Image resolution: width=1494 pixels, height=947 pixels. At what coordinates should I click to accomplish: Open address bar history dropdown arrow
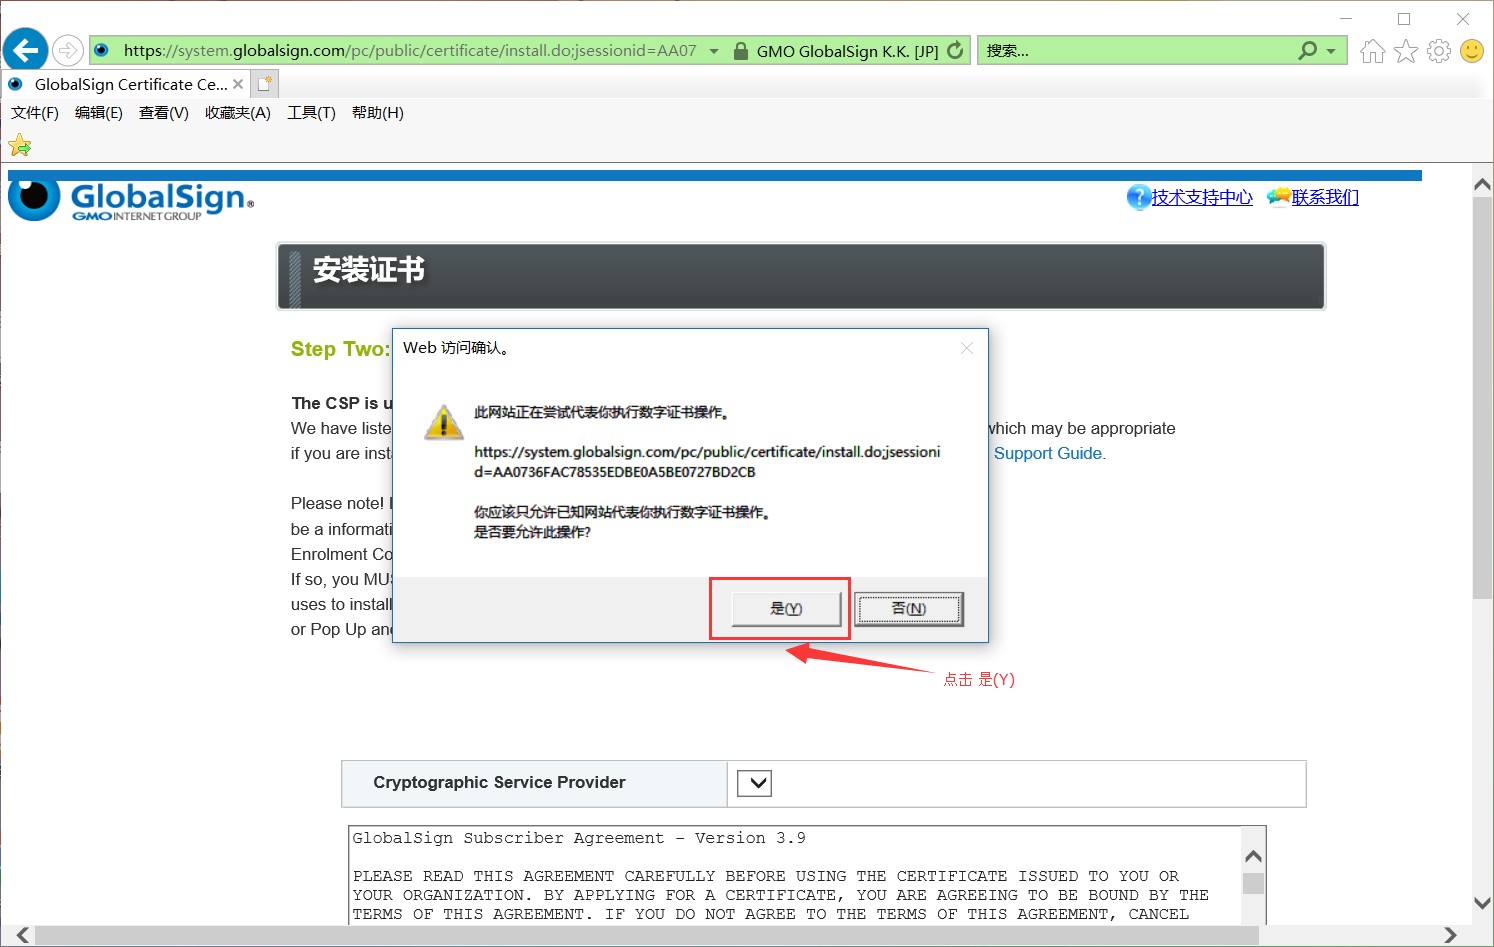point(714,51)
